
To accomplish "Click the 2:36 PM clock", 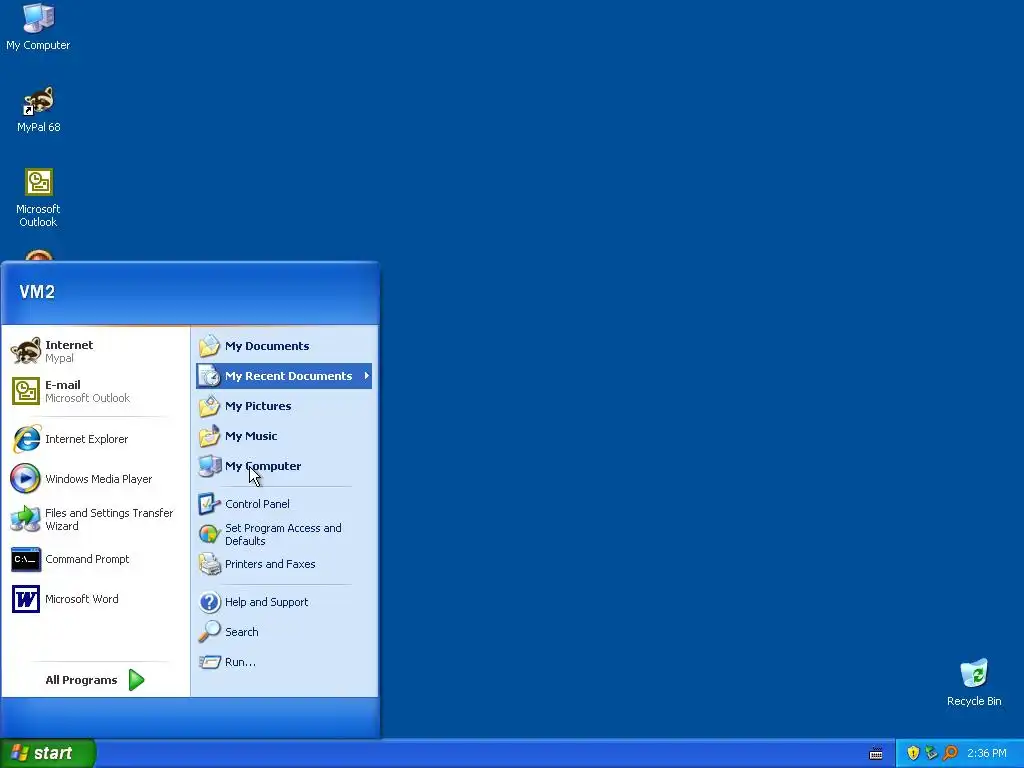I will point(987,753).
